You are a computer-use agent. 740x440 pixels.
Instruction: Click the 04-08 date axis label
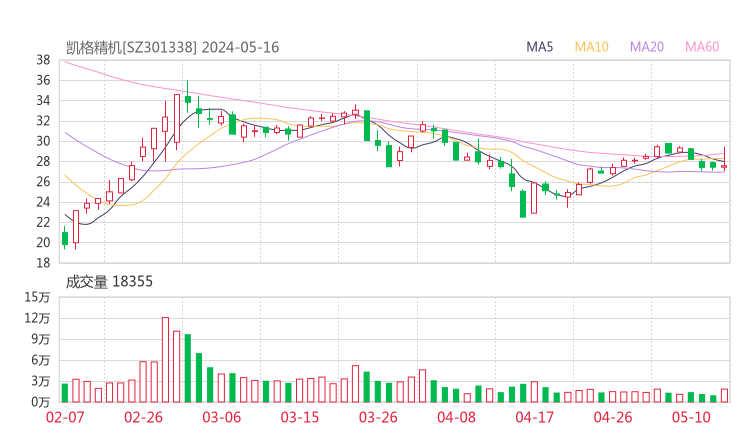pyautogui.click(x=456, y=417)
